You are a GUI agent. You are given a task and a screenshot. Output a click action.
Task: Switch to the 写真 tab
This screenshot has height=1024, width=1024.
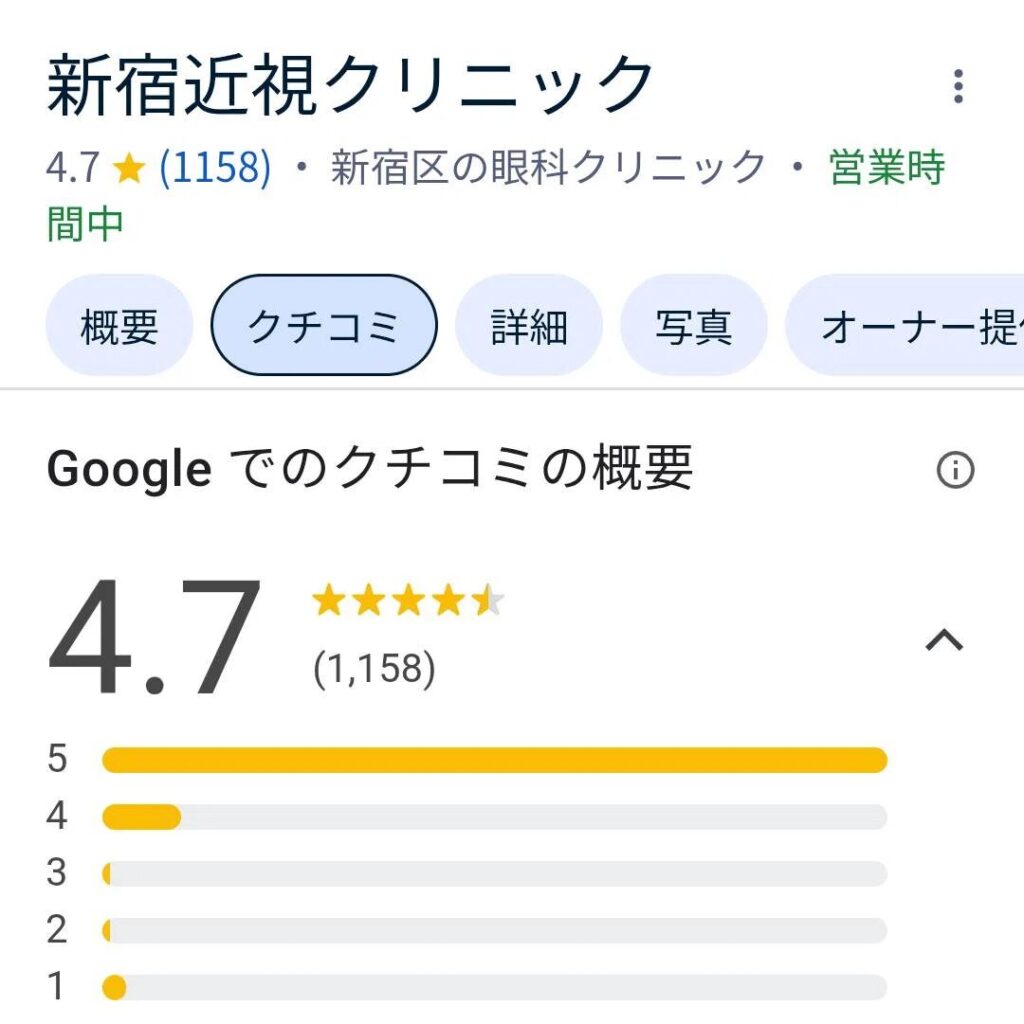click(694, 325)
